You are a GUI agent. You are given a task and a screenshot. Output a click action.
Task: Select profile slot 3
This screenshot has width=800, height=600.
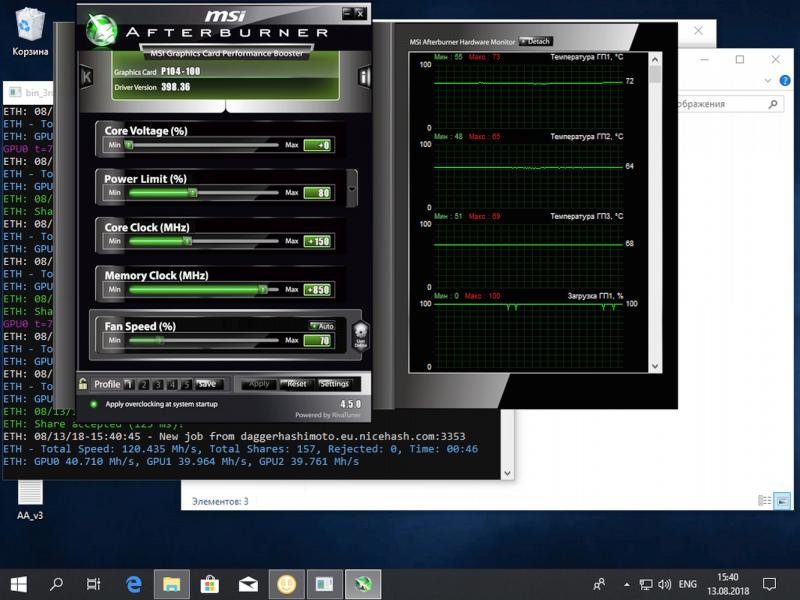click(x=158, y=384)
